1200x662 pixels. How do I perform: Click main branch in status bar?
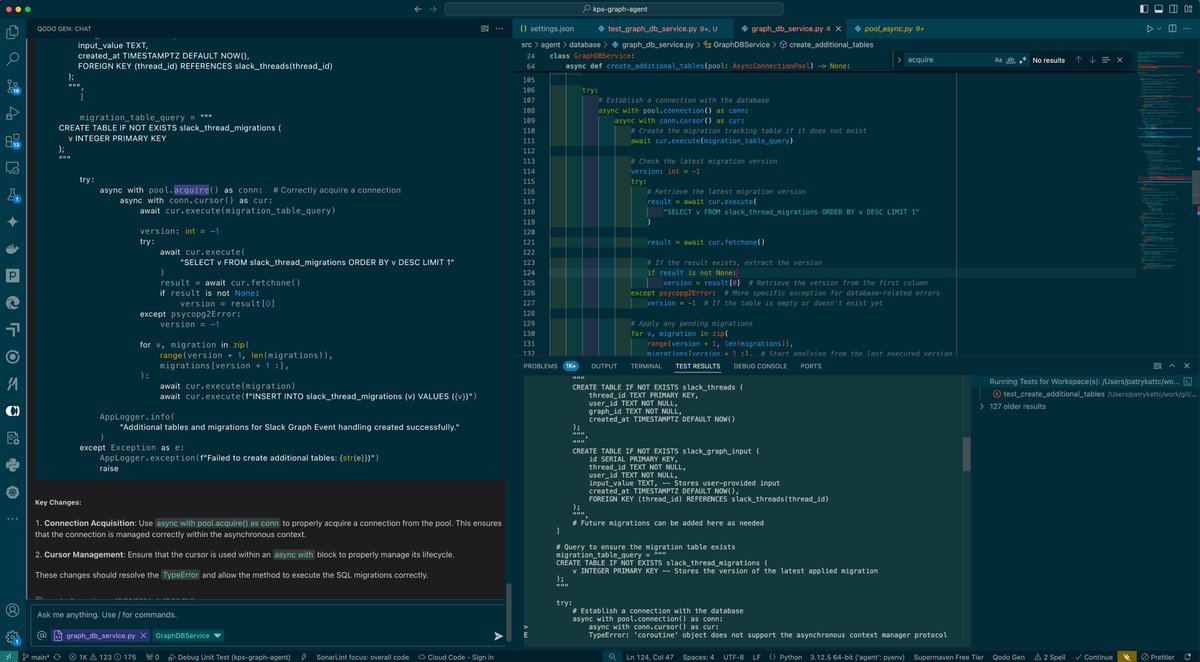[x=34, y=656]
